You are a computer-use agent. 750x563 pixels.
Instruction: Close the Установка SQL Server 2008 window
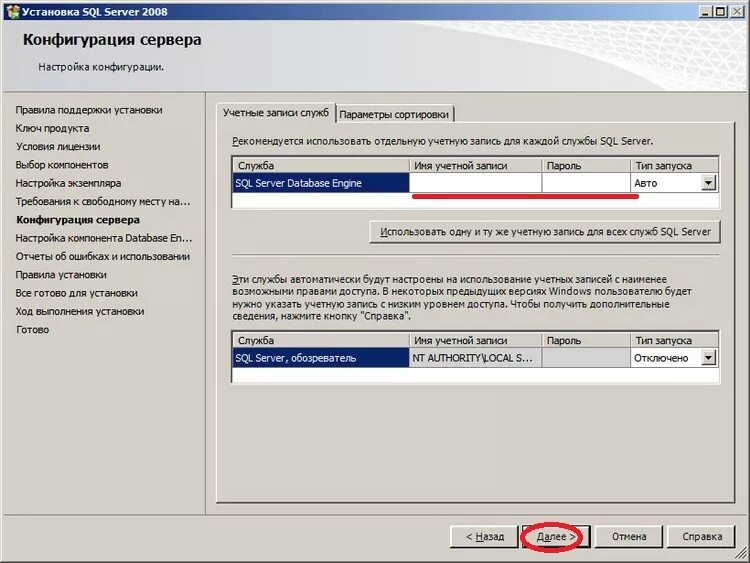tap(738, 11)
